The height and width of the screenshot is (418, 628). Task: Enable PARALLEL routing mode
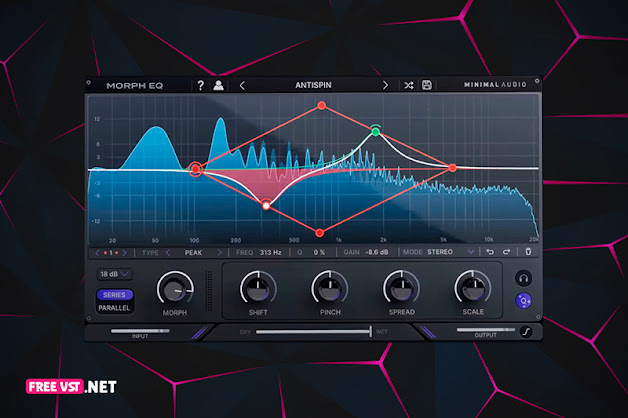pyautogui.click(x=114, y=308)
